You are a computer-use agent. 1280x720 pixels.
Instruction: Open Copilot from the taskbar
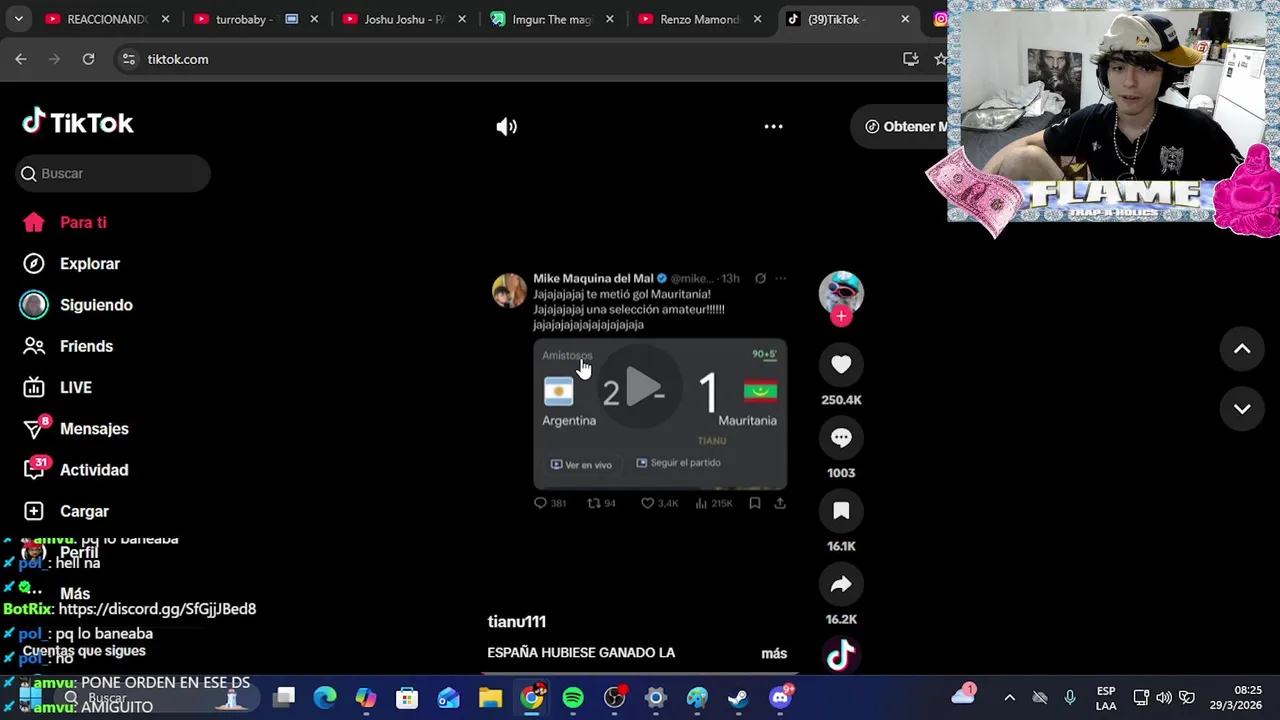366,697
